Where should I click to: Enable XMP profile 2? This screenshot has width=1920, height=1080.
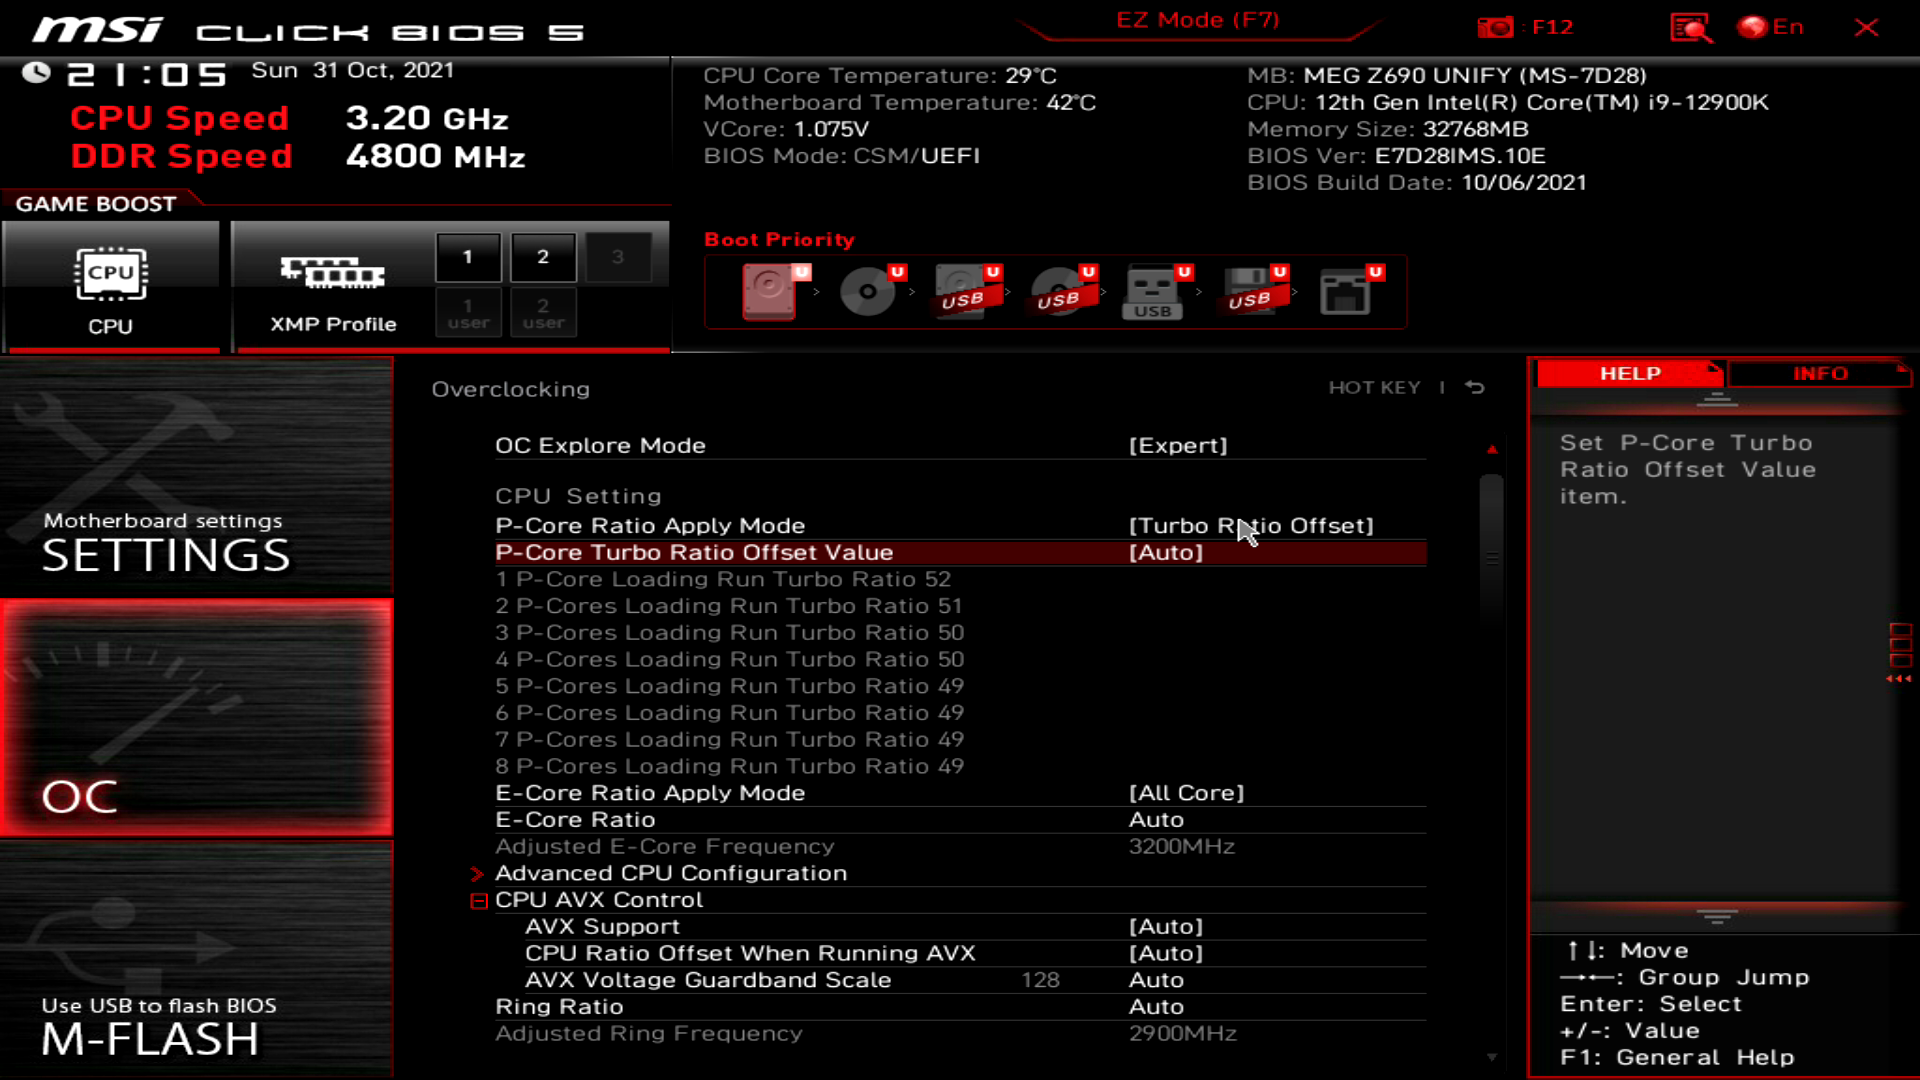(x=543, y=257)
